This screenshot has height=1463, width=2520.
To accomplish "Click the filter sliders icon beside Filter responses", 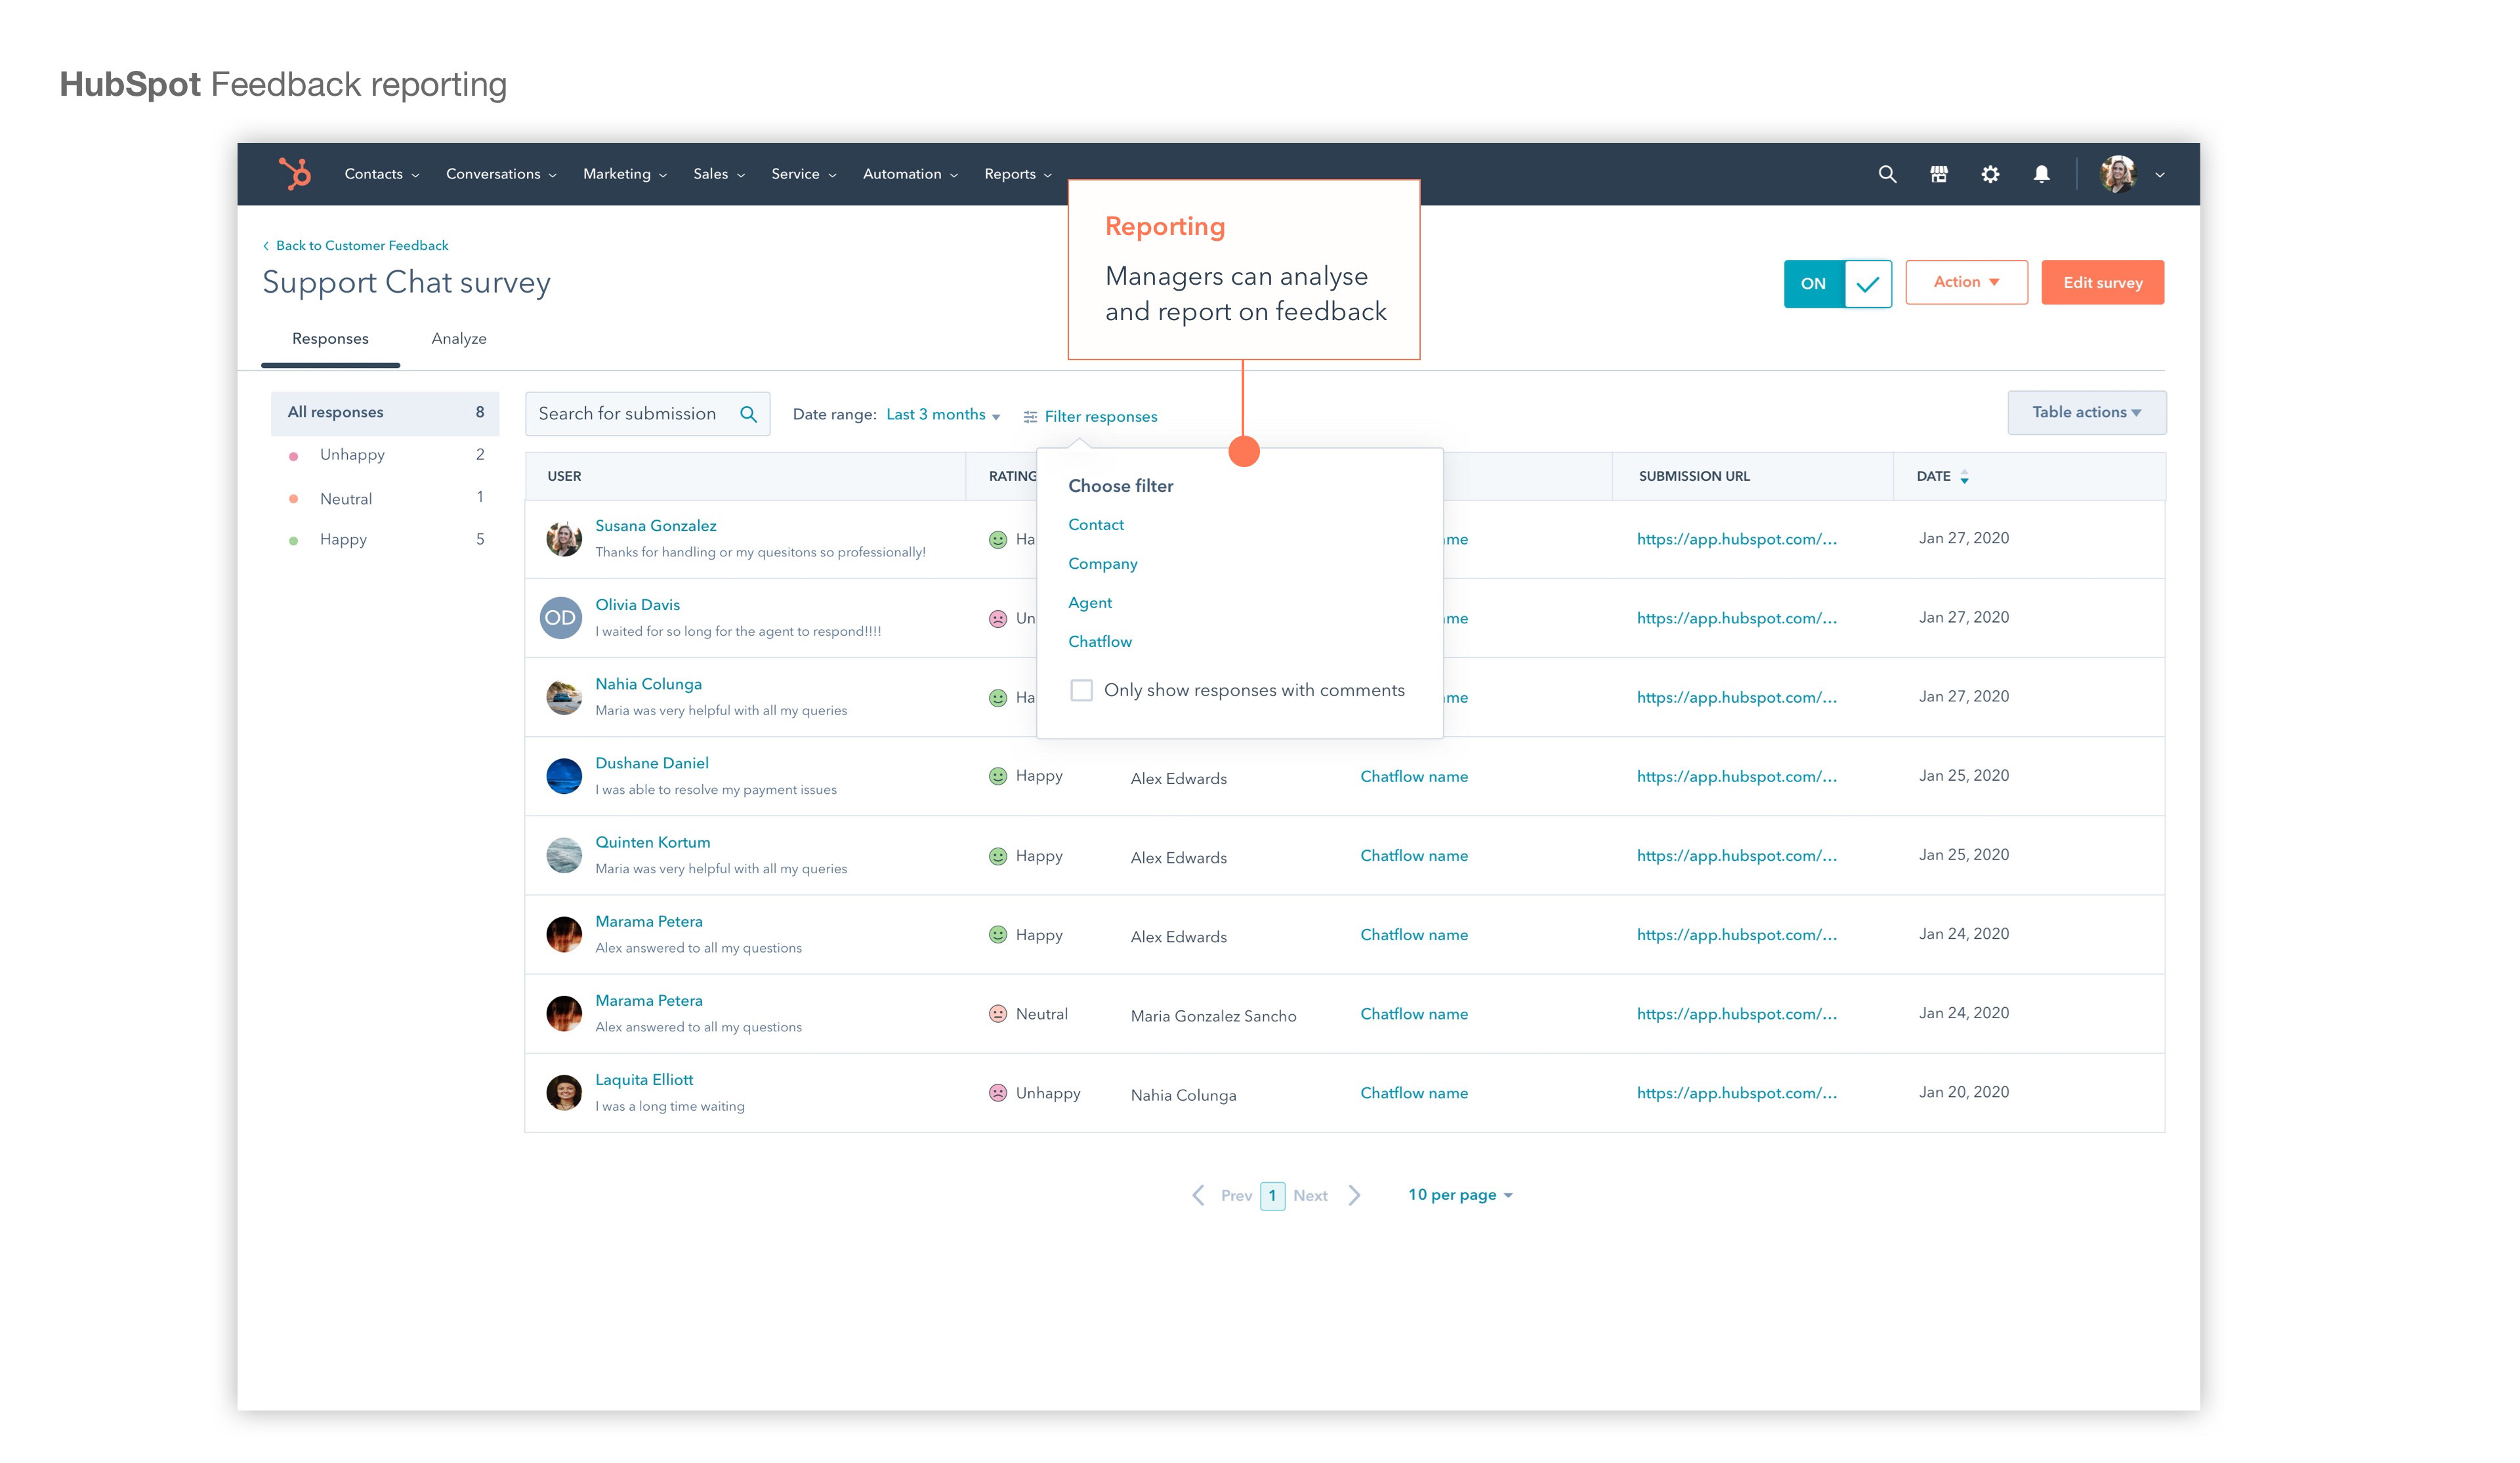I will 1030,417.
